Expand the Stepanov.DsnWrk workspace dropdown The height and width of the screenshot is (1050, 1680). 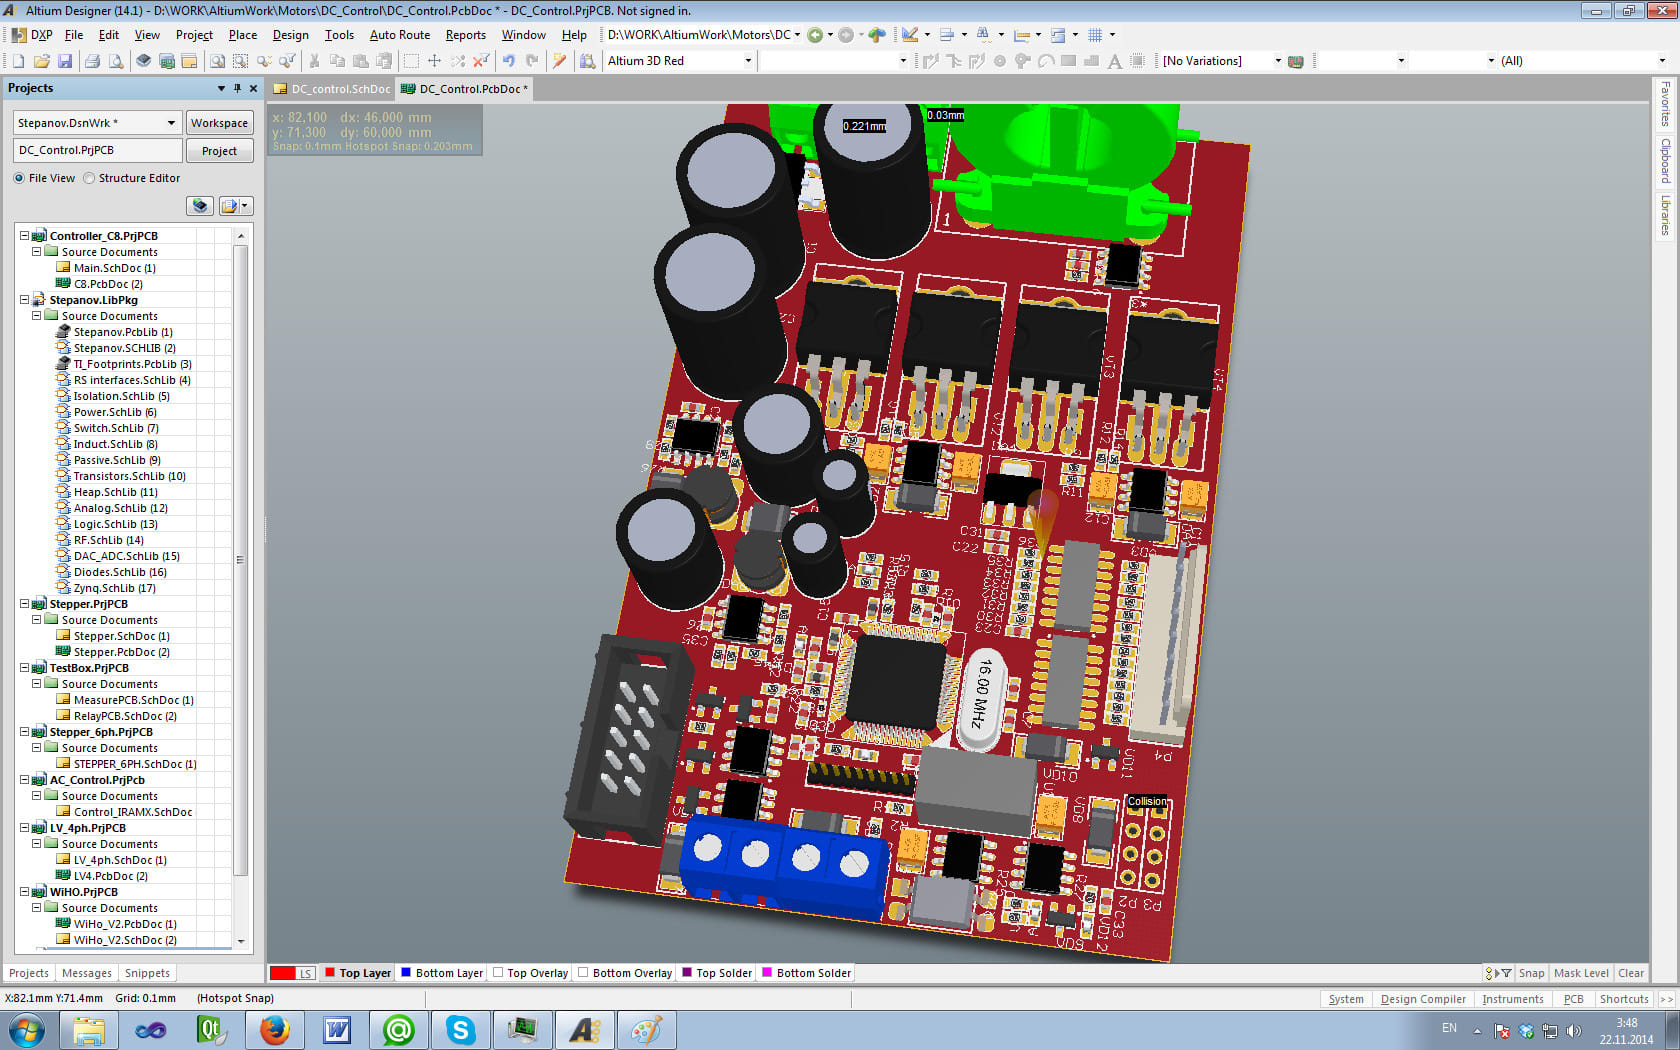[171, 123]
